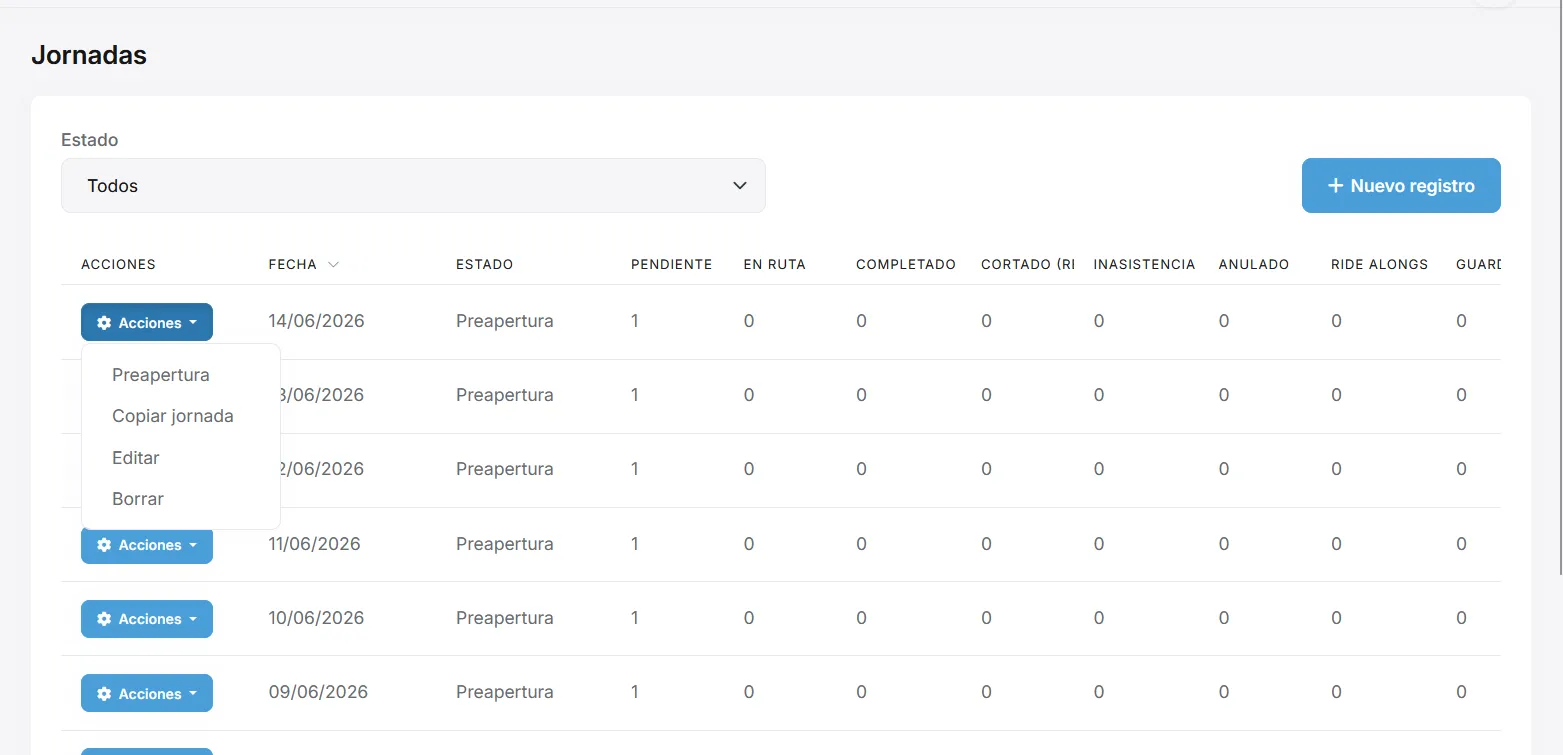1563x755 pixels.
Task: Click the ESTADO column header
Action: click(484, 264)
